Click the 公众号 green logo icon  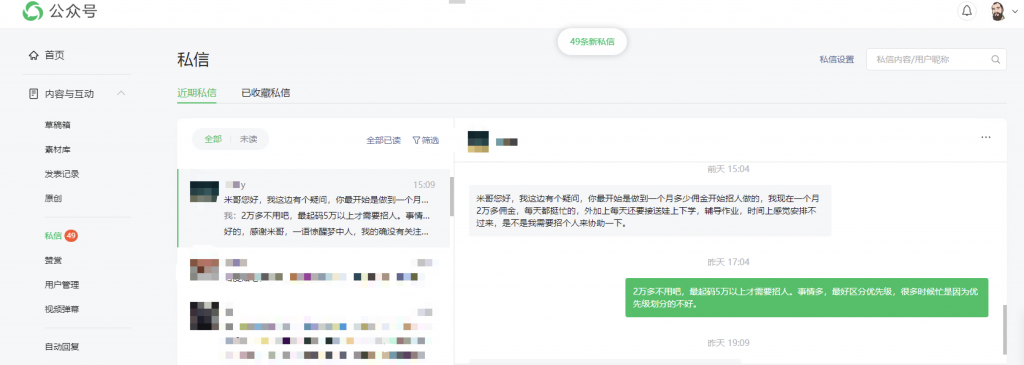33,10
